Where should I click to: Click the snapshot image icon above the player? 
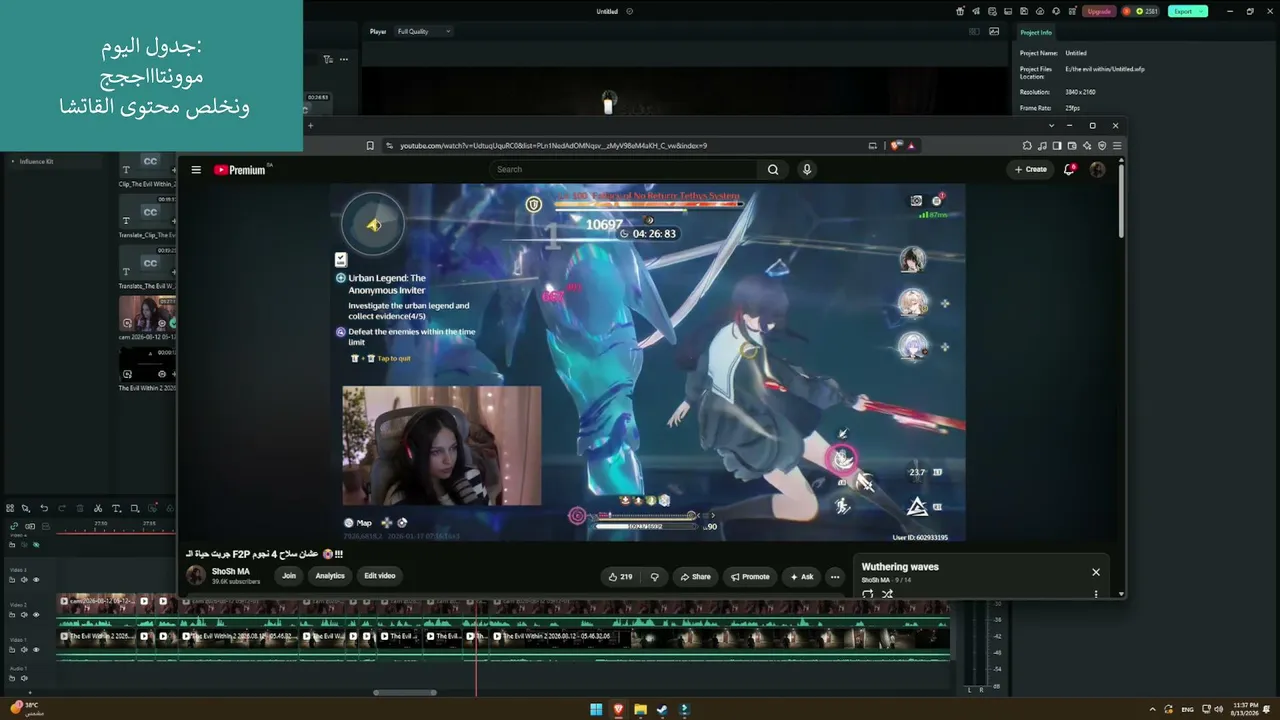pos(994,31)
